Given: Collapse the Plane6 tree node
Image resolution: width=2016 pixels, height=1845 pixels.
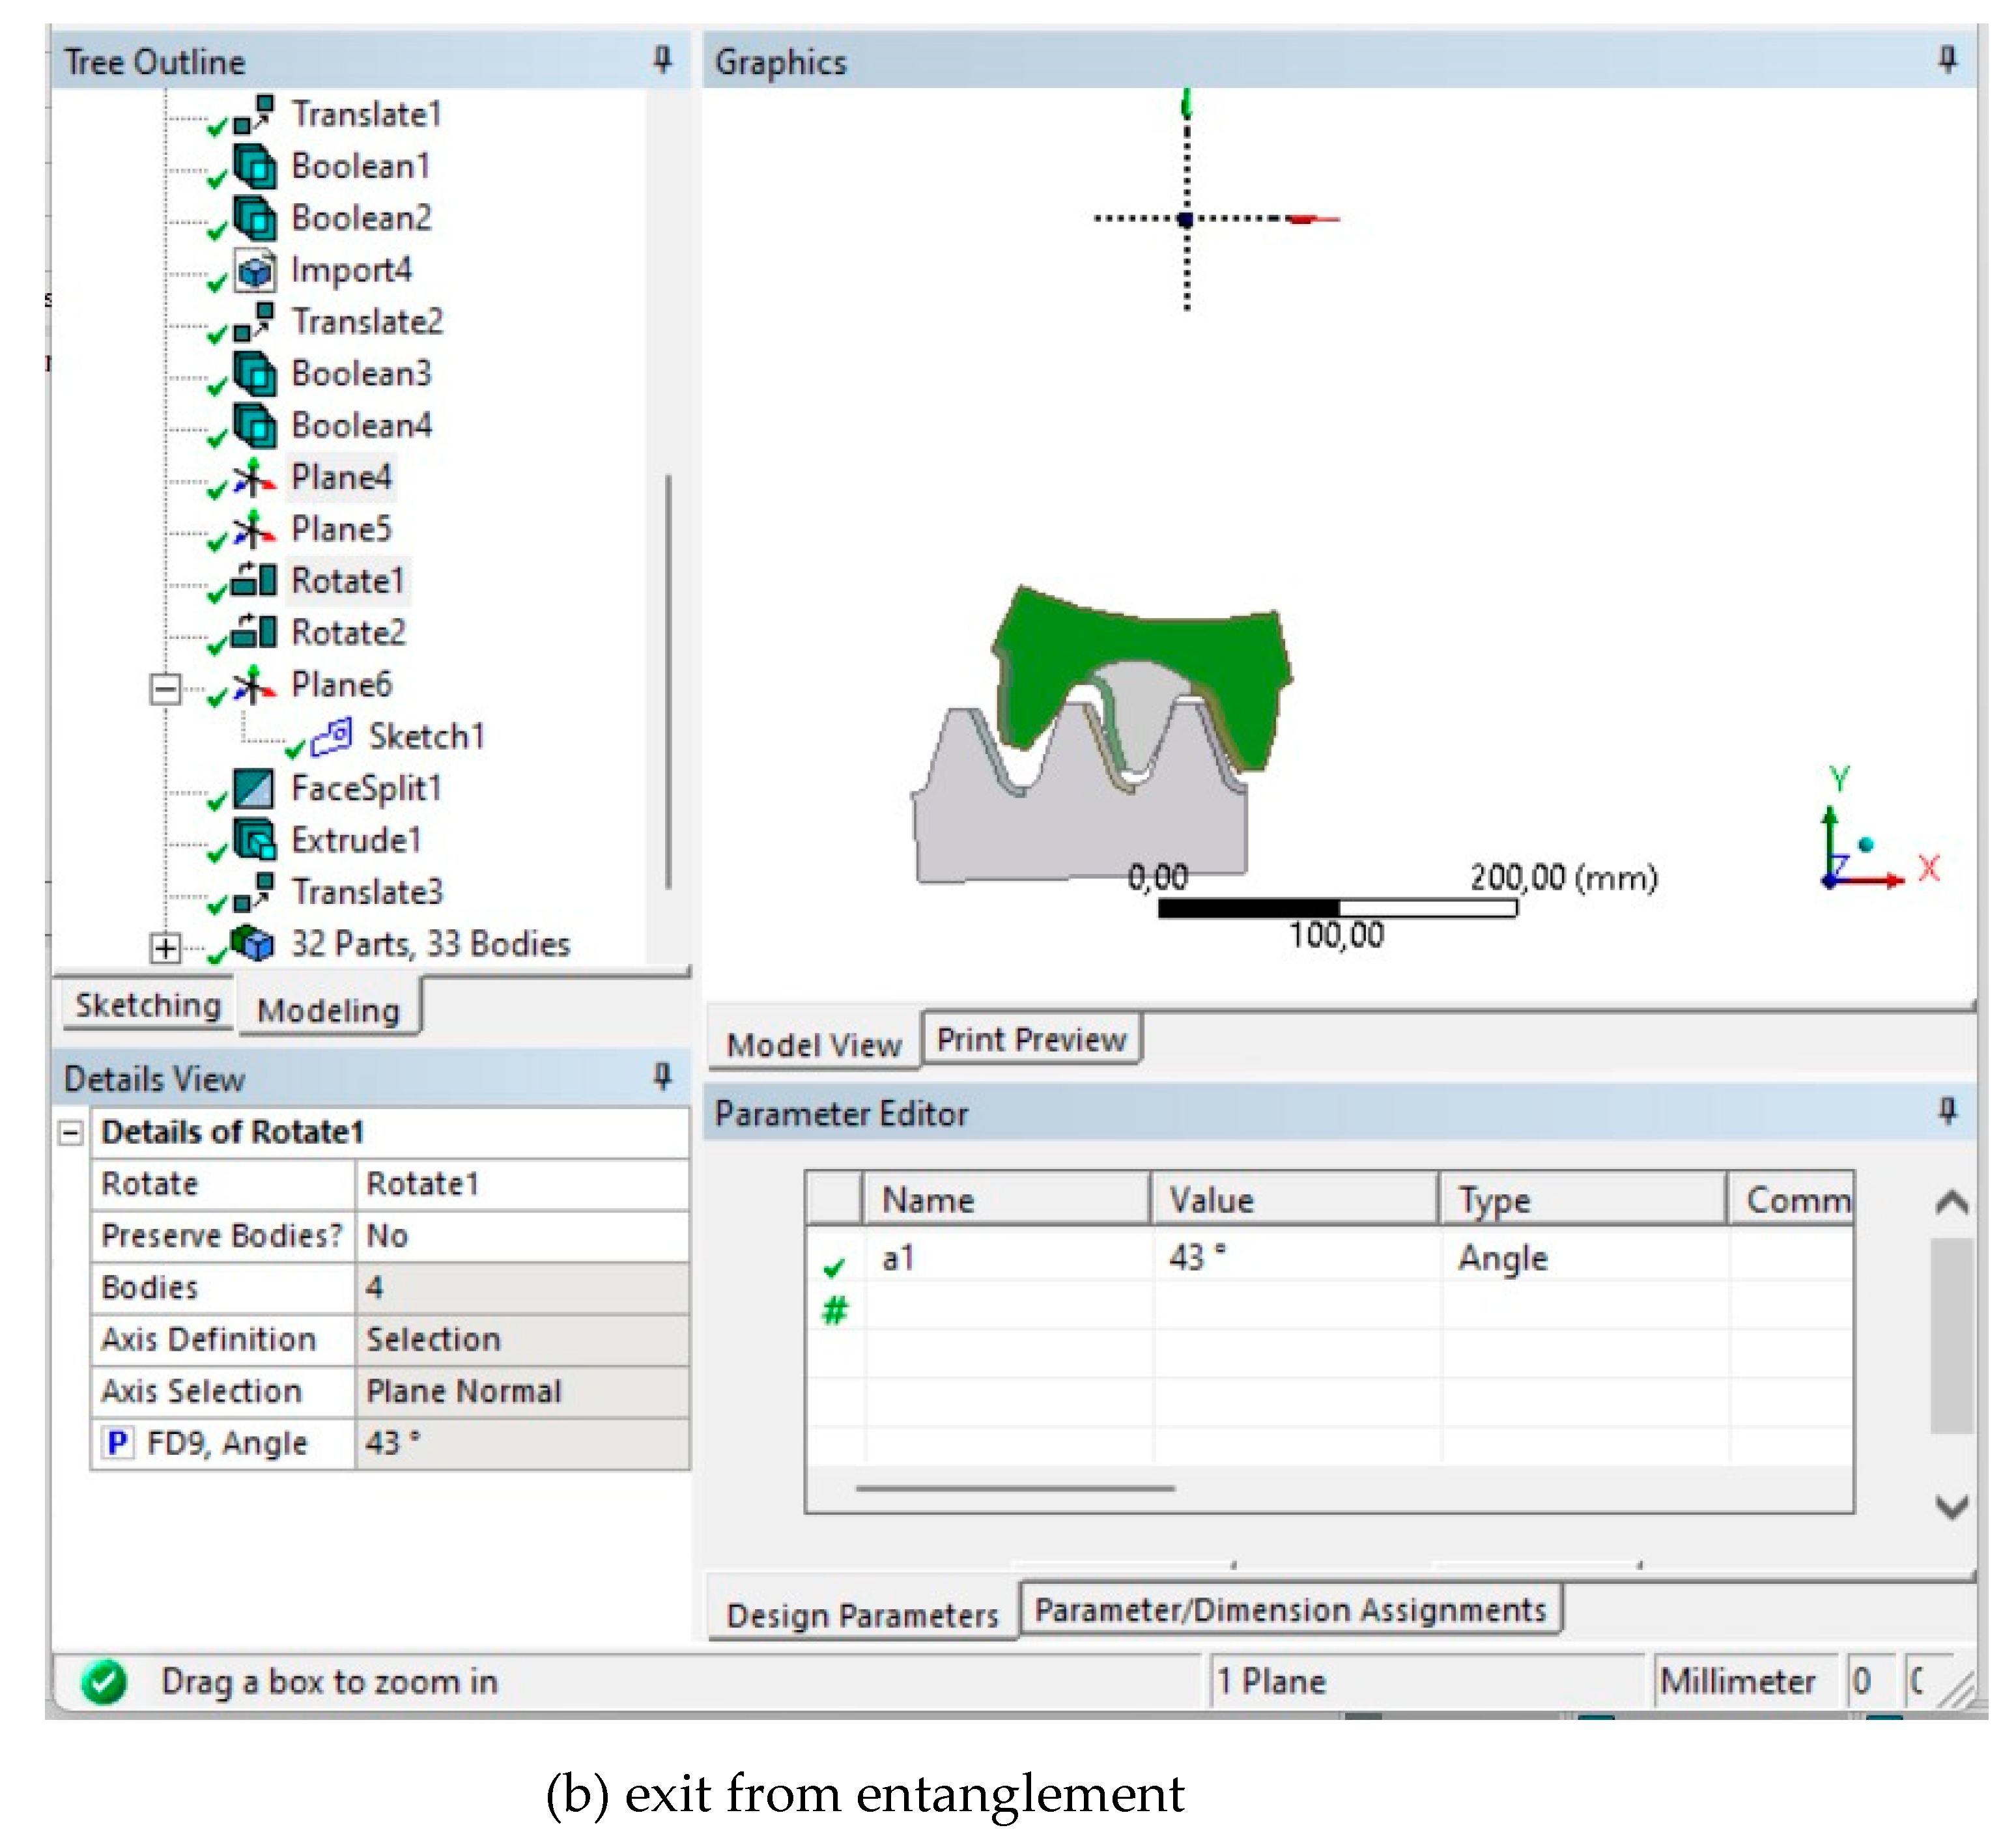Looking at the screenshot, I should (x=165, y=689).
